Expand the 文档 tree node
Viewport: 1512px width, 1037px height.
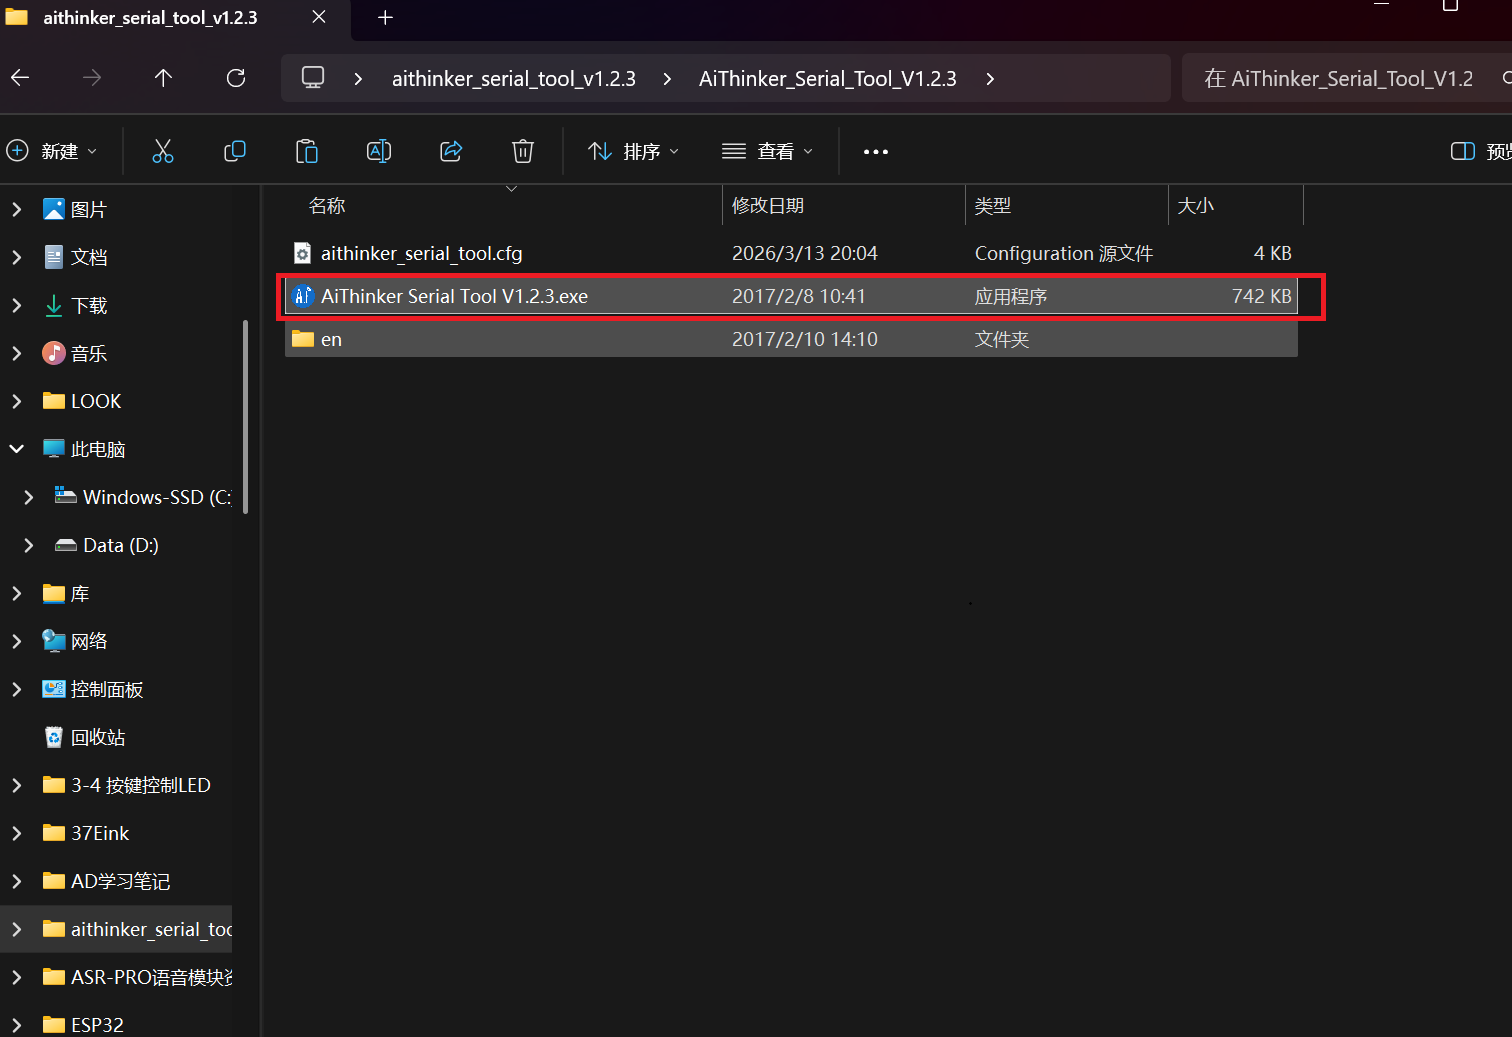[16, 257]
